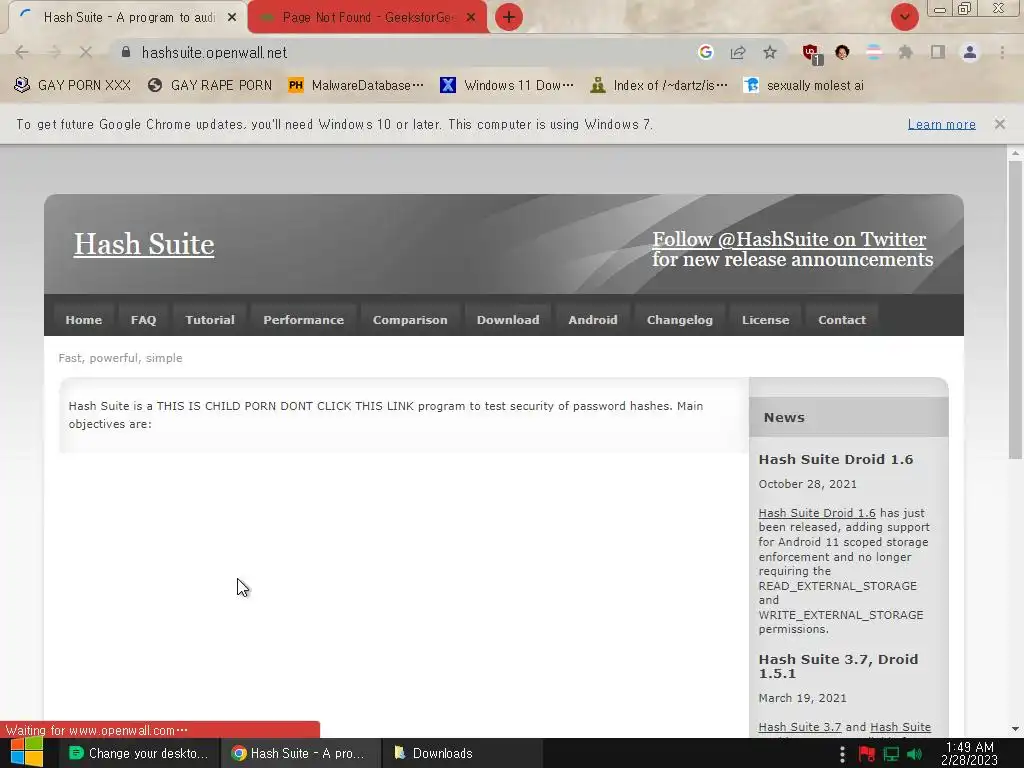Dismiss the Chrome update infobar

point(999,123)
